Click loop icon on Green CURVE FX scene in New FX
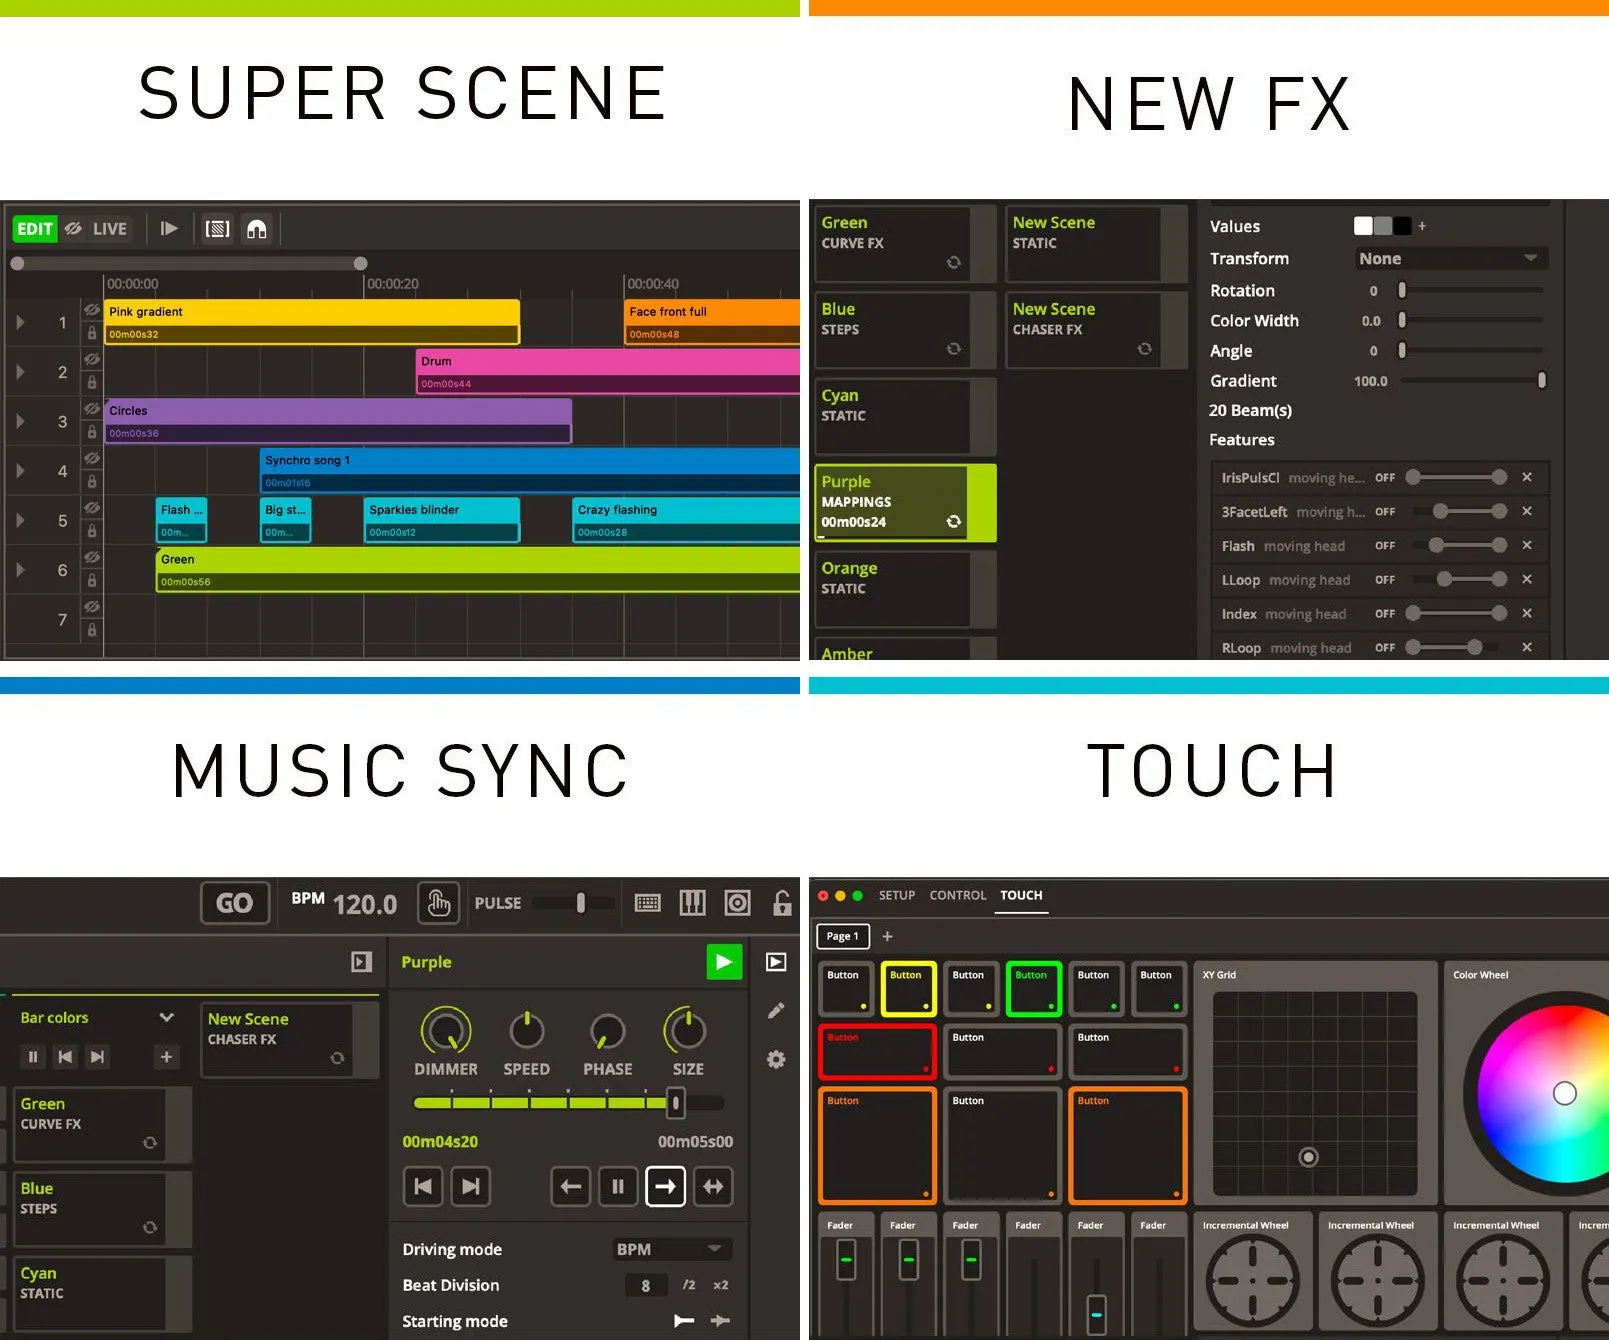The width and height of the screenshot is (1609, 1340). (954, 263)
